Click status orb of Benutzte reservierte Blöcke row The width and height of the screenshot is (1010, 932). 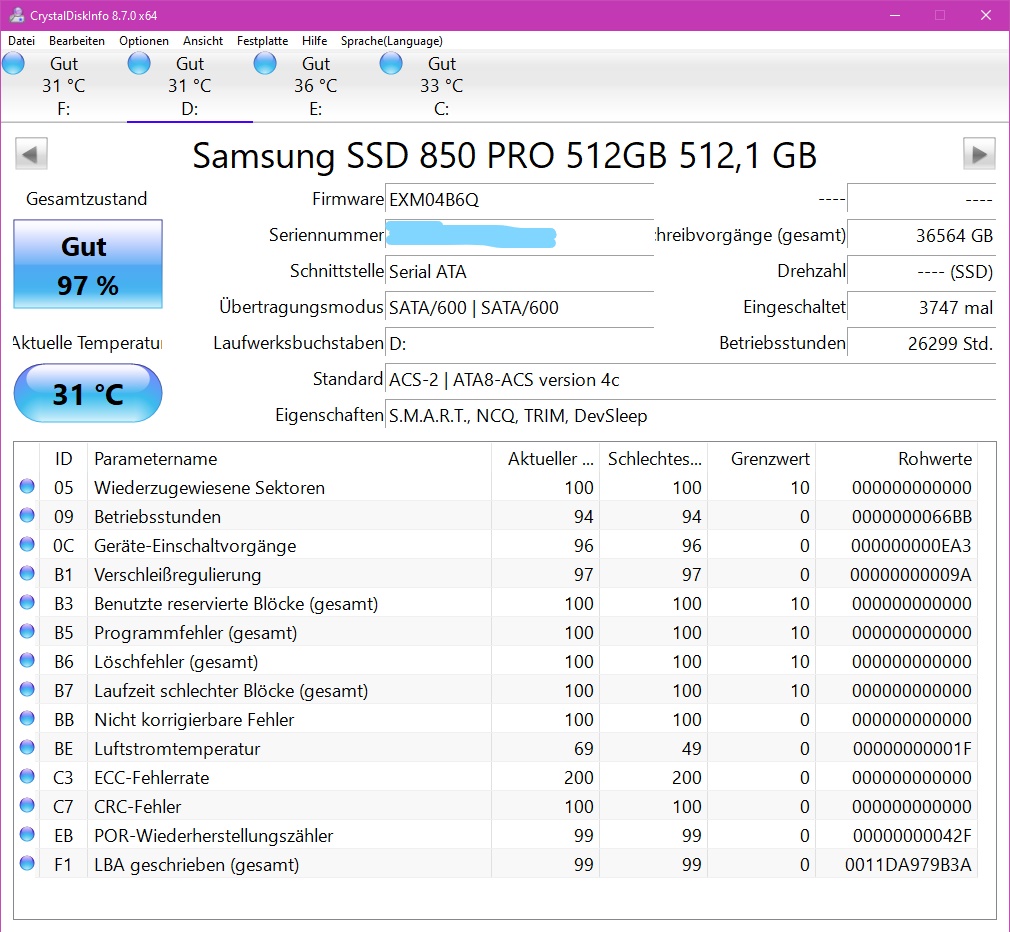(x=27, y=602)
